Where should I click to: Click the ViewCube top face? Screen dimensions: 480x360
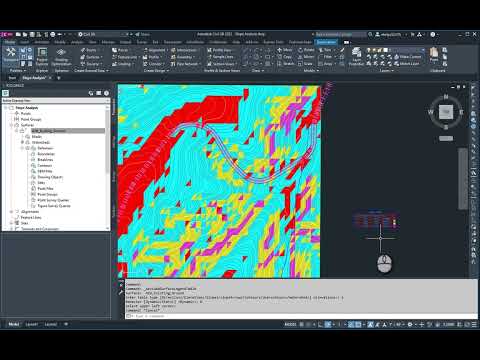[446, 112]
